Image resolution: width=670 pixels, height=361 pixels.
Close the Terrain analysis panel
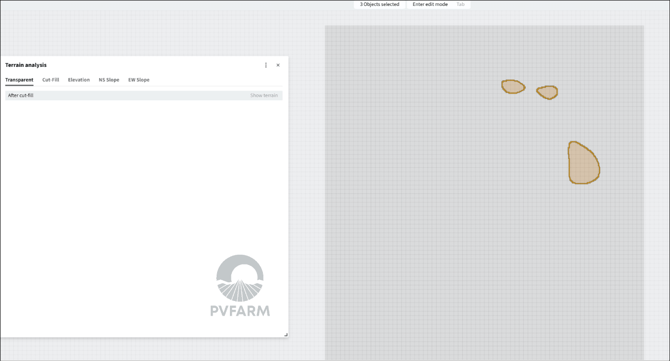[x=278, y=65]
